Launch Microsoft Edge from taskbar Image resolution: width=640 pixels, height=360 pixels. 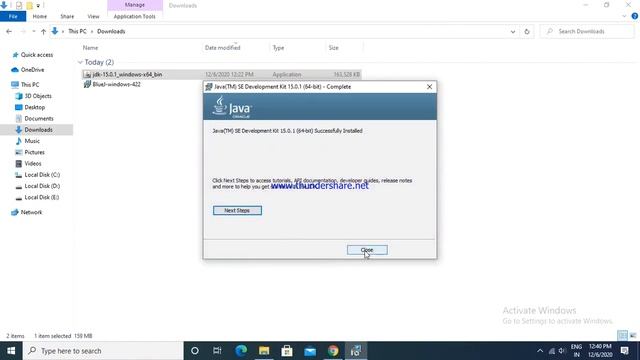pos(241,351)
